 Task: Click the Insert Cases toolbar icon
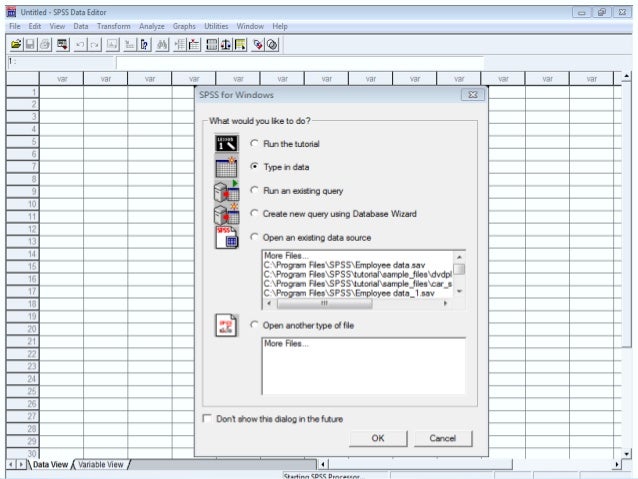pos(179,44)
